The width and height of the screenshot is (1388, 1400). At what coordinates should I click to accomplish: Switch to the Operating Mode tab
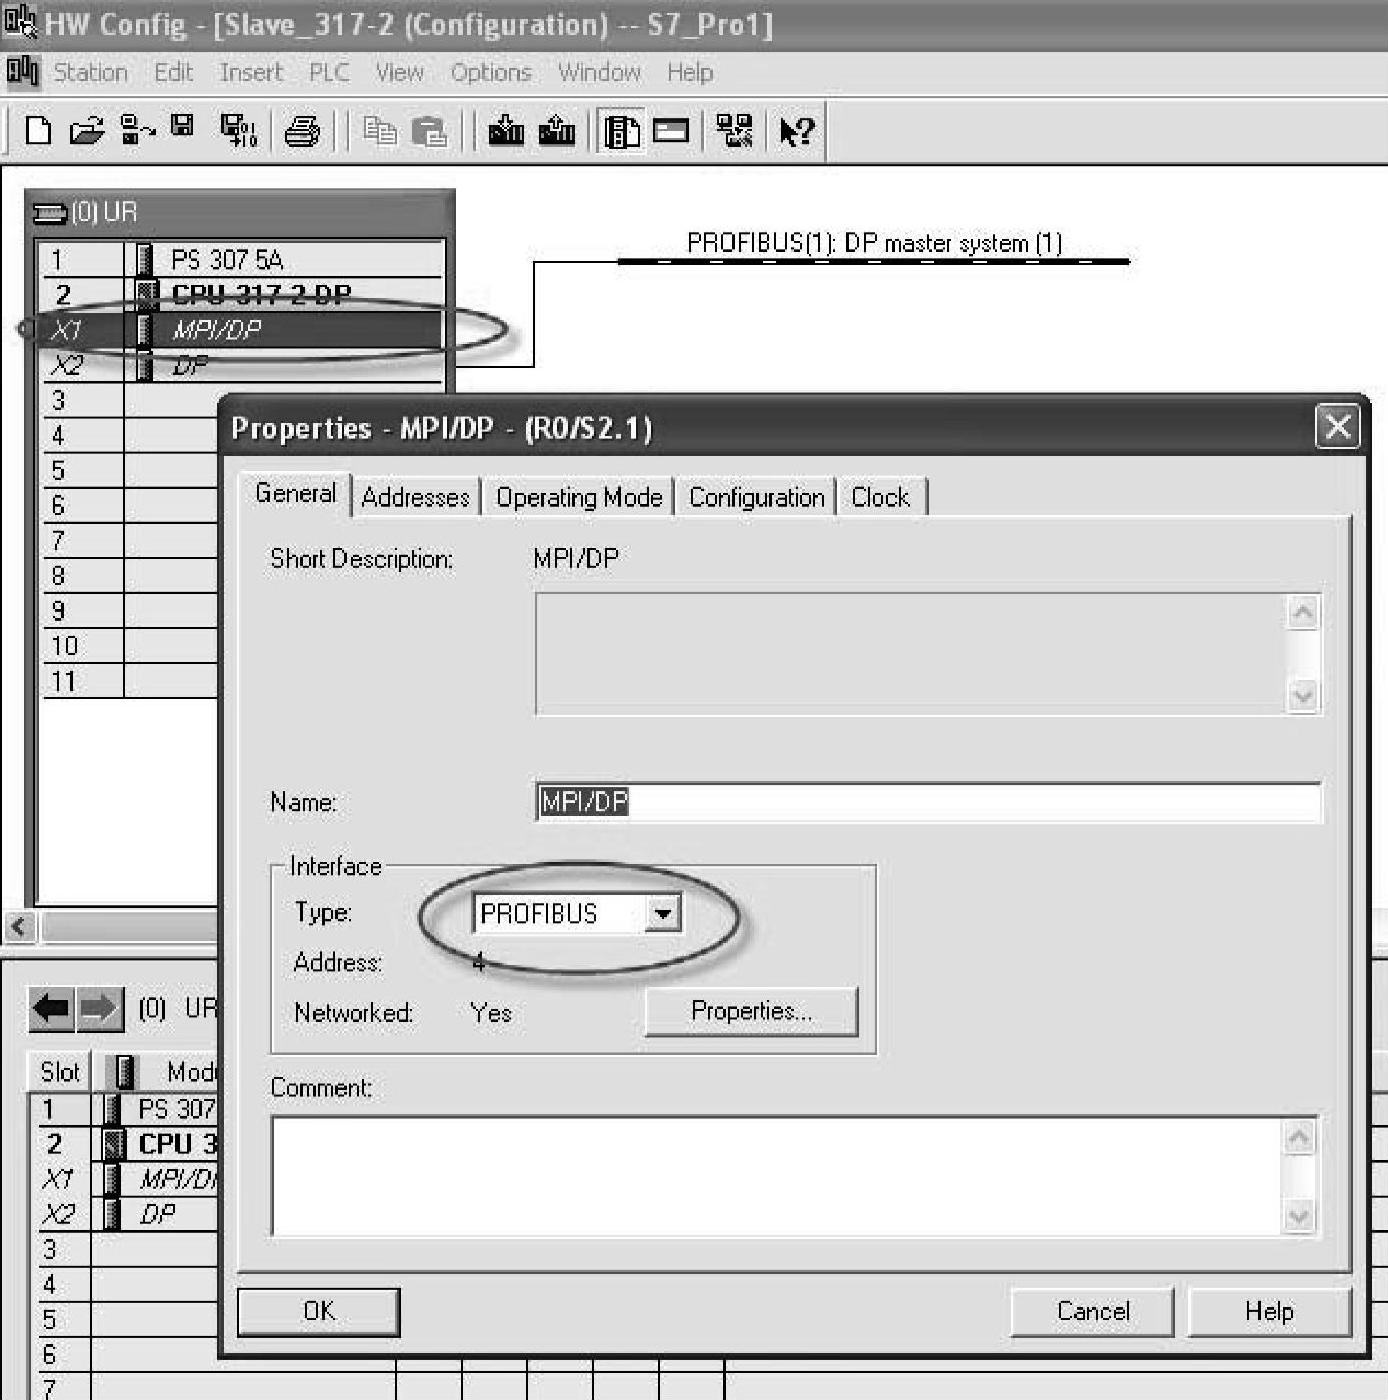(579, 497)
